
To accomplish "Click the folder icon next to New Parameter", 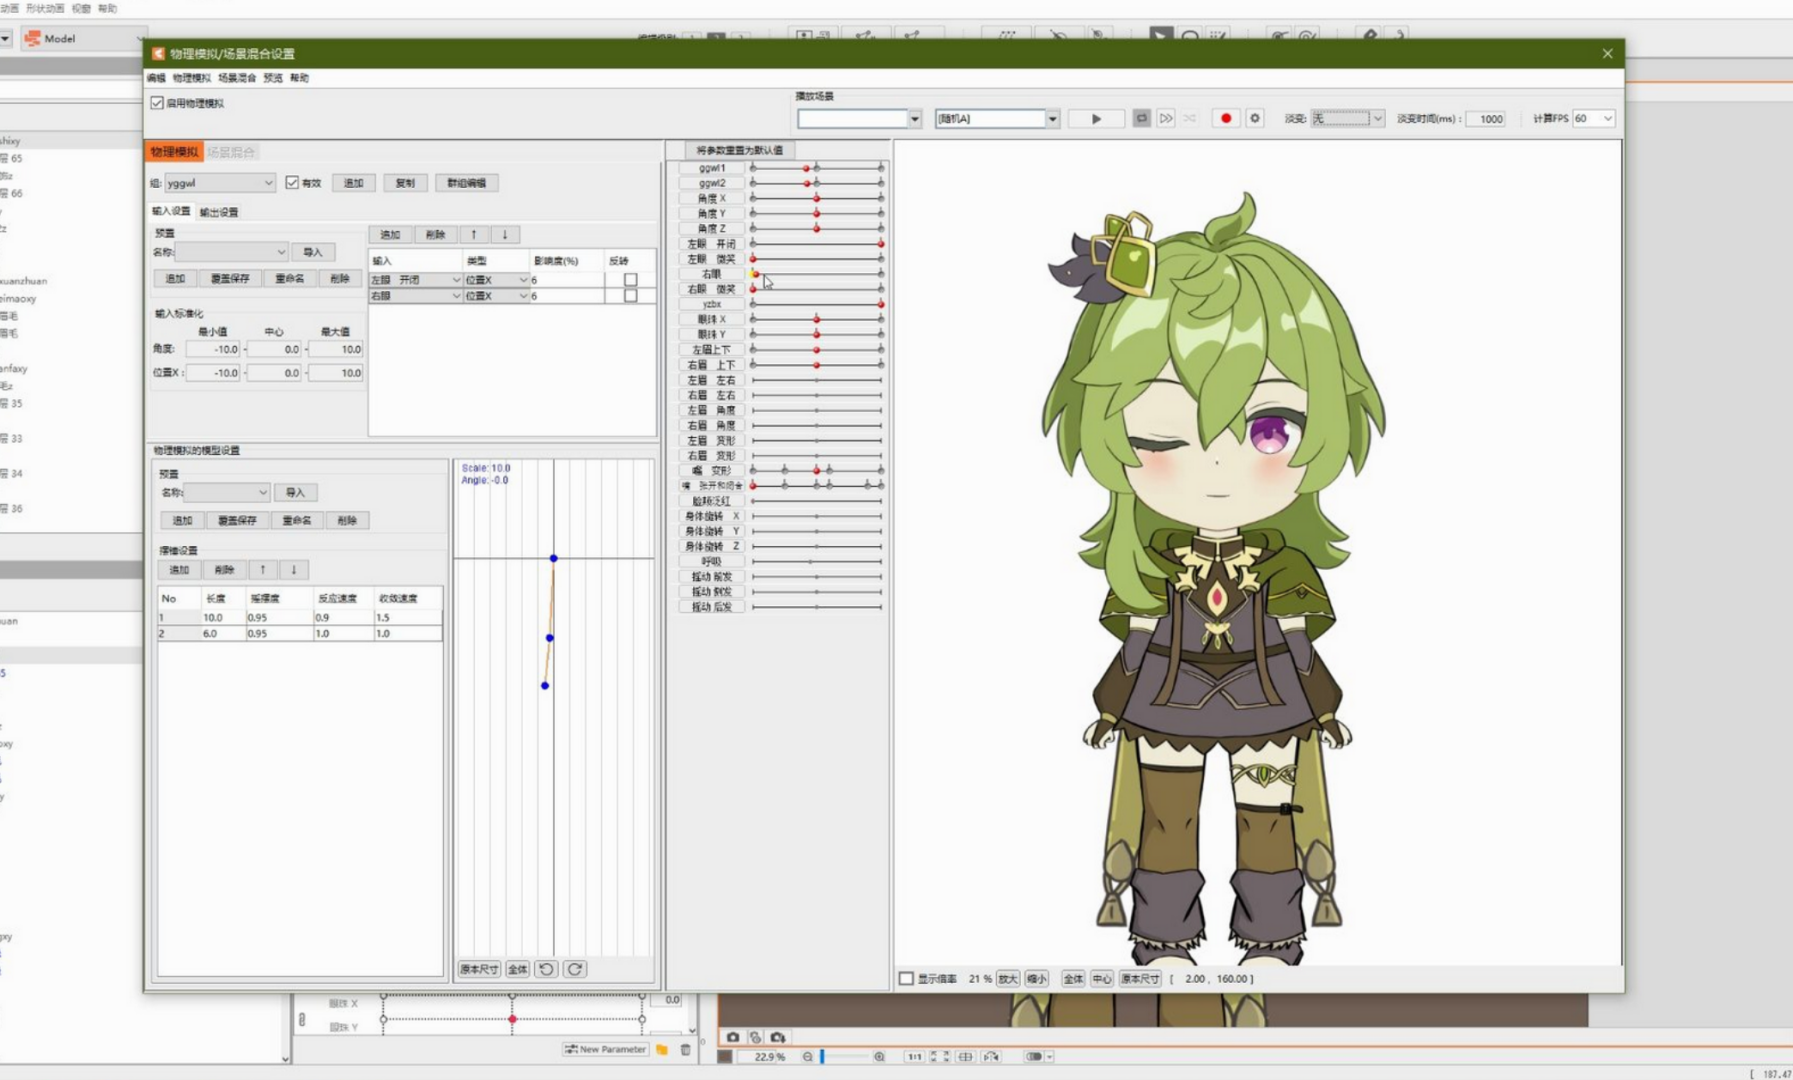I will (x=662, y=1049).
